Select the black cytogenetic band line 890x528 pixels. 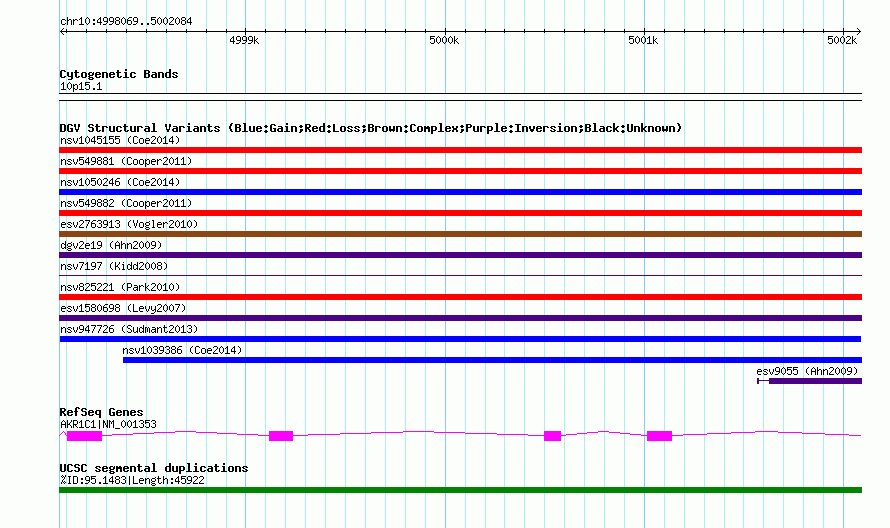[x=460, y=97]
